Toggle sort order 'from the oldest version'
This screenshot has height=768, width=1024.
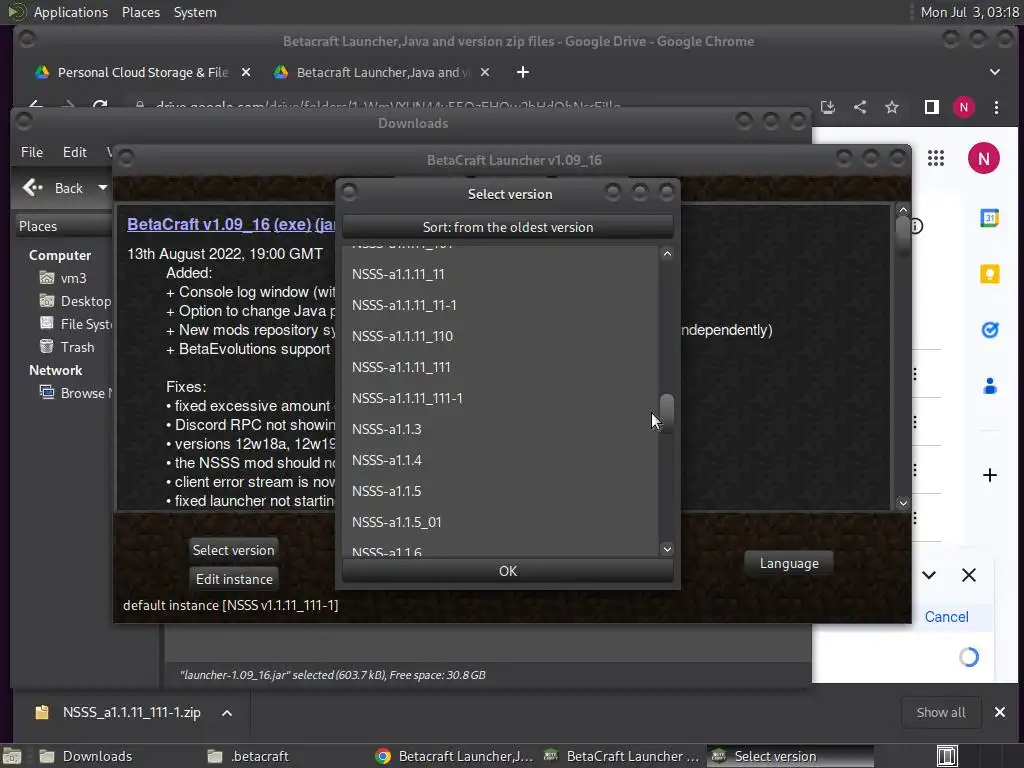[507, 227]
